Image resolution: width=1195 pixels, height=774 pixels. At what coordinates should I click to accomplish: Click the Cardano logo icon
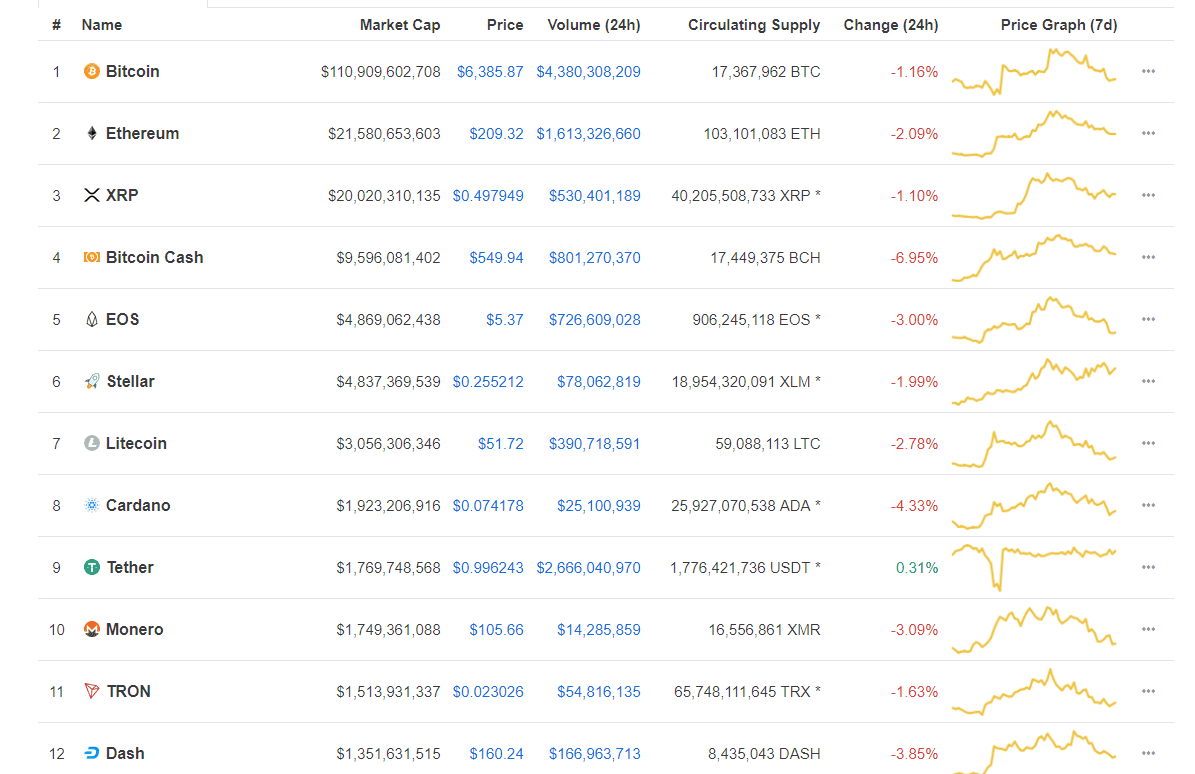[x=91, y=505]
